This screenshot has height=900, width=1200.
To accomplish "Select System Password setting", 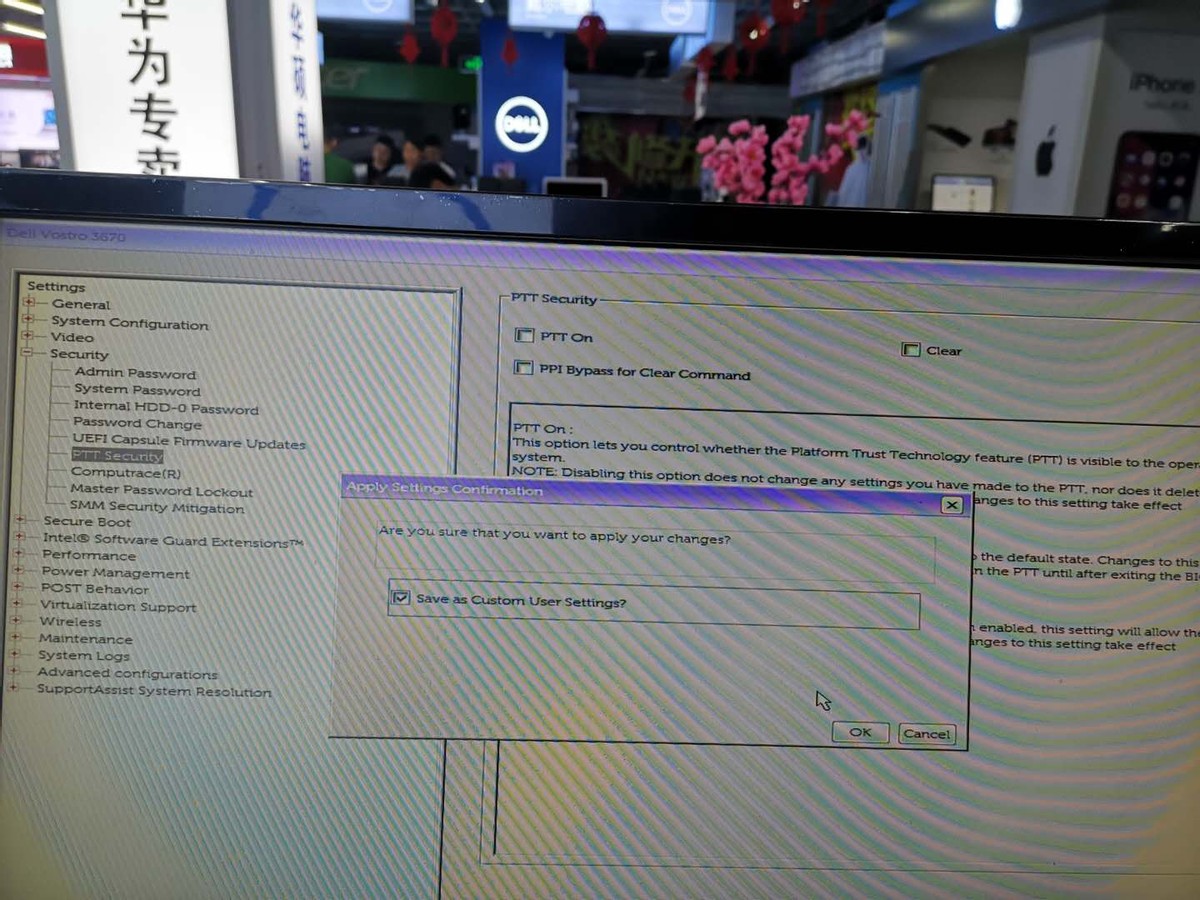I will tap(137, 390).
